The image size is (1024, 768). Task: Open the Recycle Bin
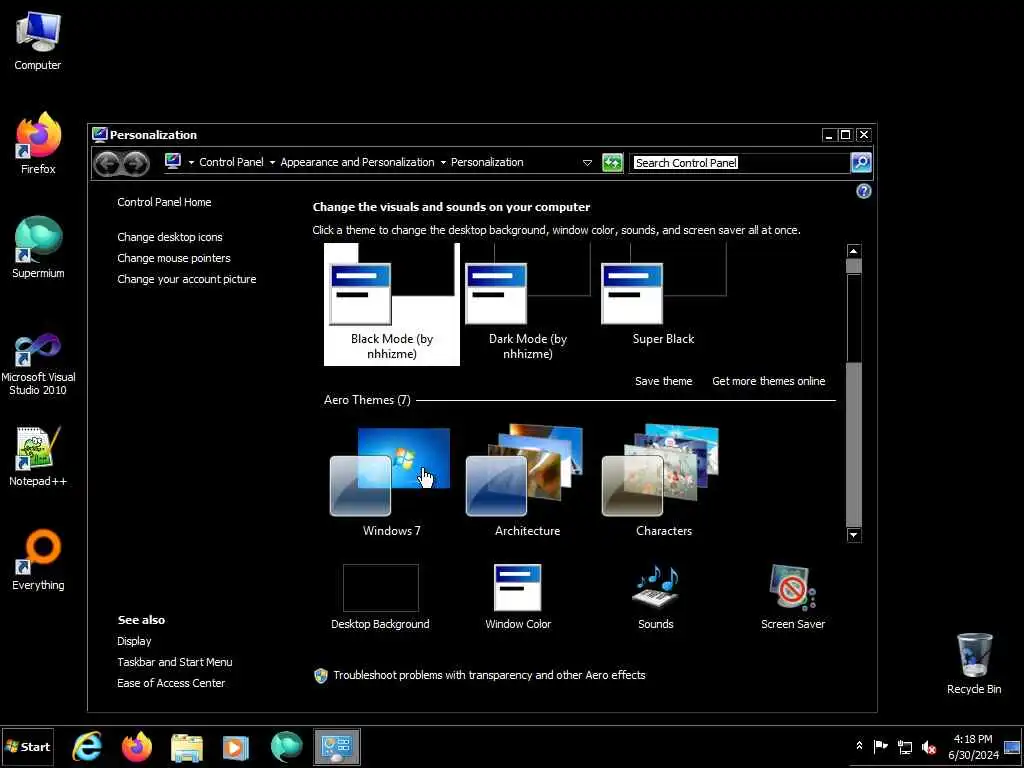click(x=974, y=664)
